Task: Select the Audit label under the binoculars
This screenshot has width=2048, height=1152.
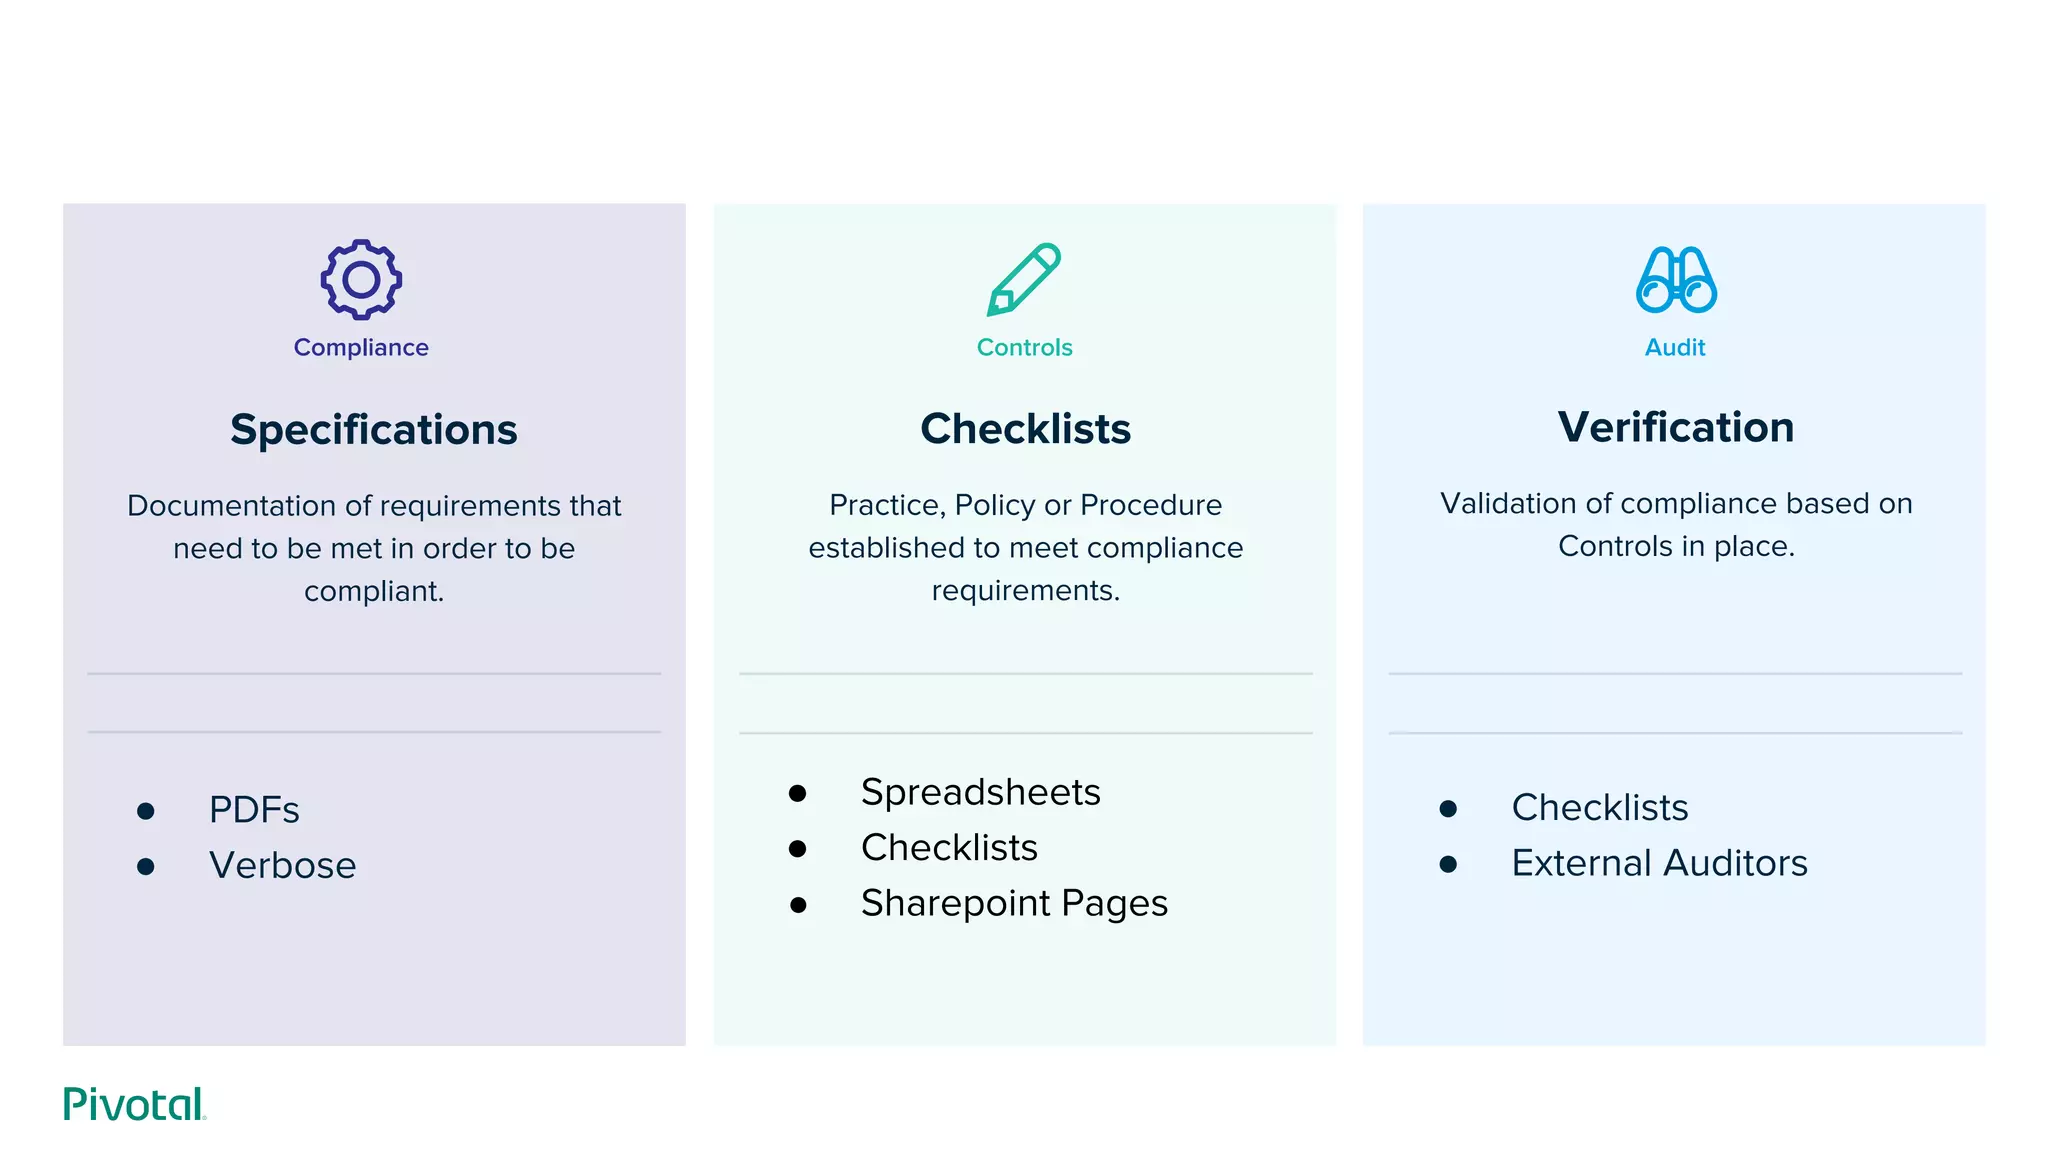Action: 1675,347
